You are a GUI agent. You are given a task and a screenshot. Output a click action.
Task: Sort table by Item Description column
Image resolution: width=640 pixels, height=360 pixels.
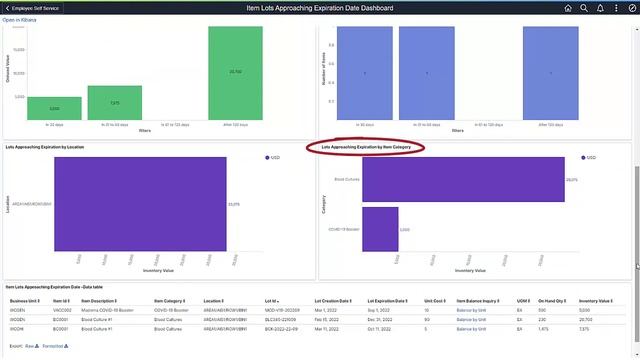click(99, 301)
